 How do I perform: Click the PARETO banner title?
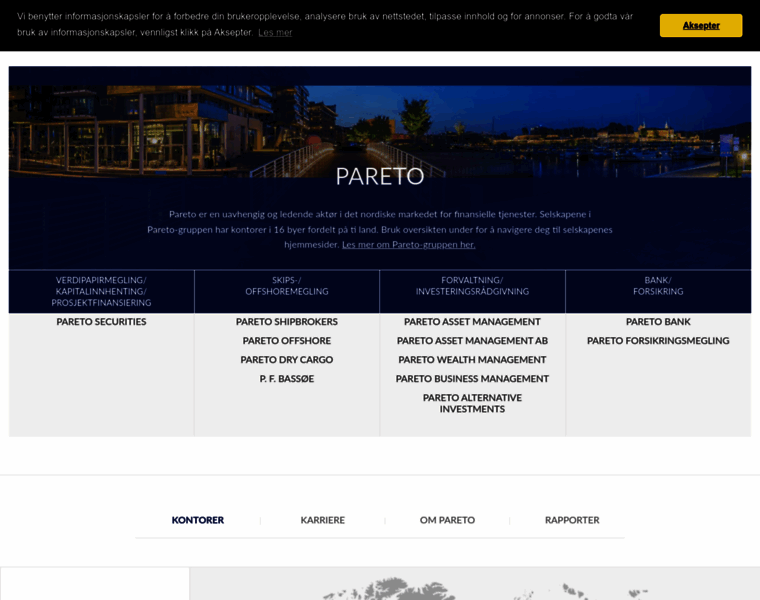coord(380,176)
